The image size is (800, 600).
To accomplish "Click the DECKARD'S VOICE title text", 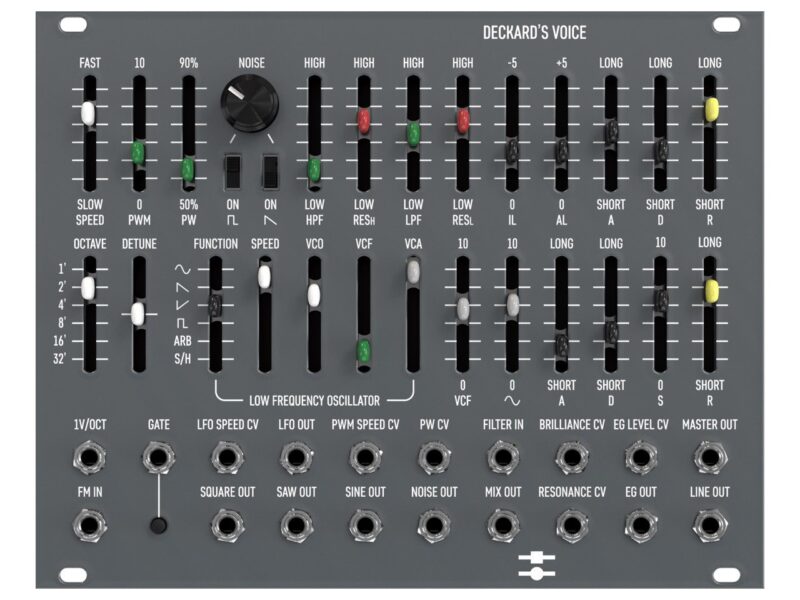I will pyautogui.click(x=534, y=33).
